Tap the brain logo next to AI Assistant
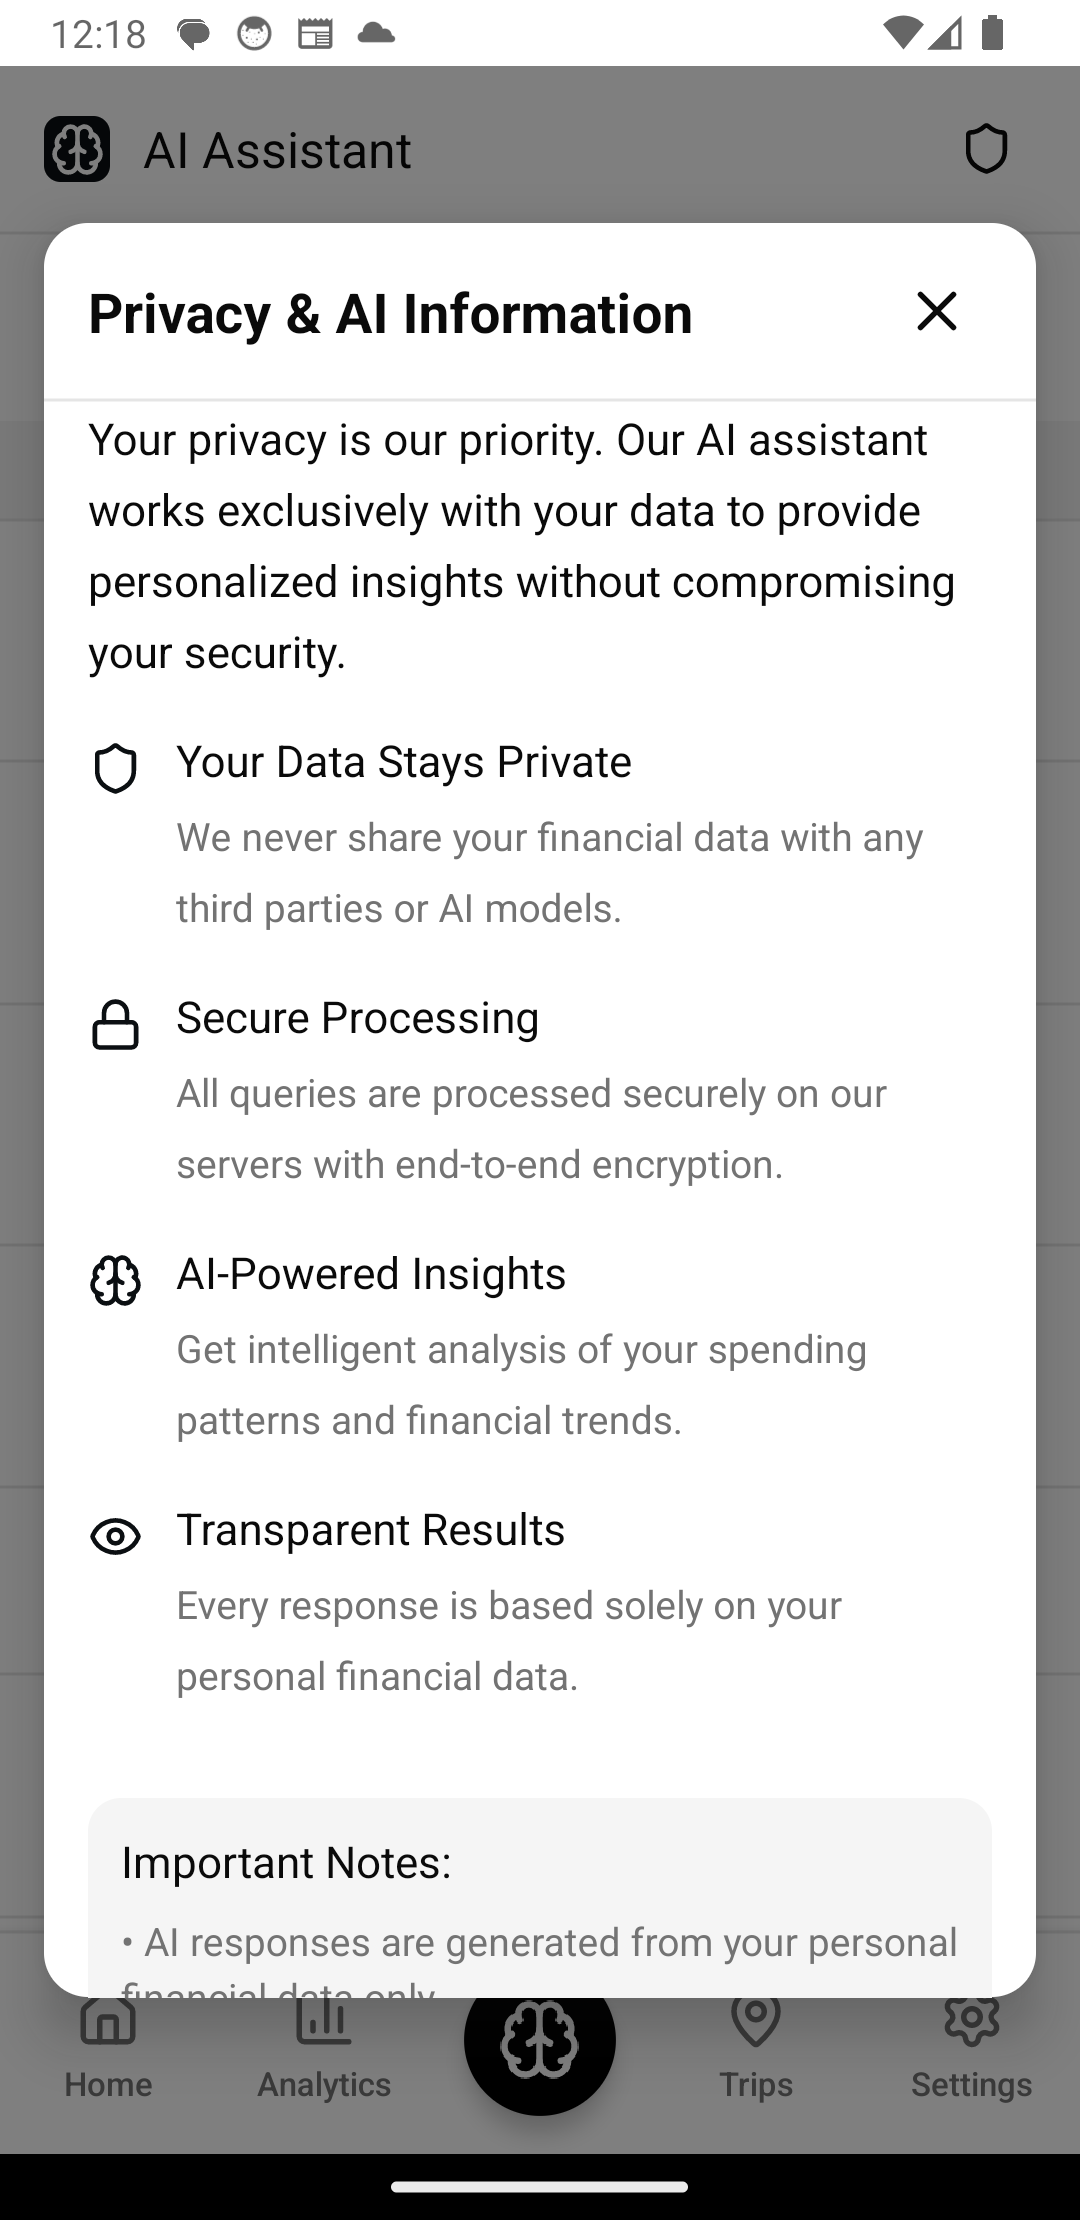The height and width of the screenshot is (2220, 1080). tap(79, 148)
